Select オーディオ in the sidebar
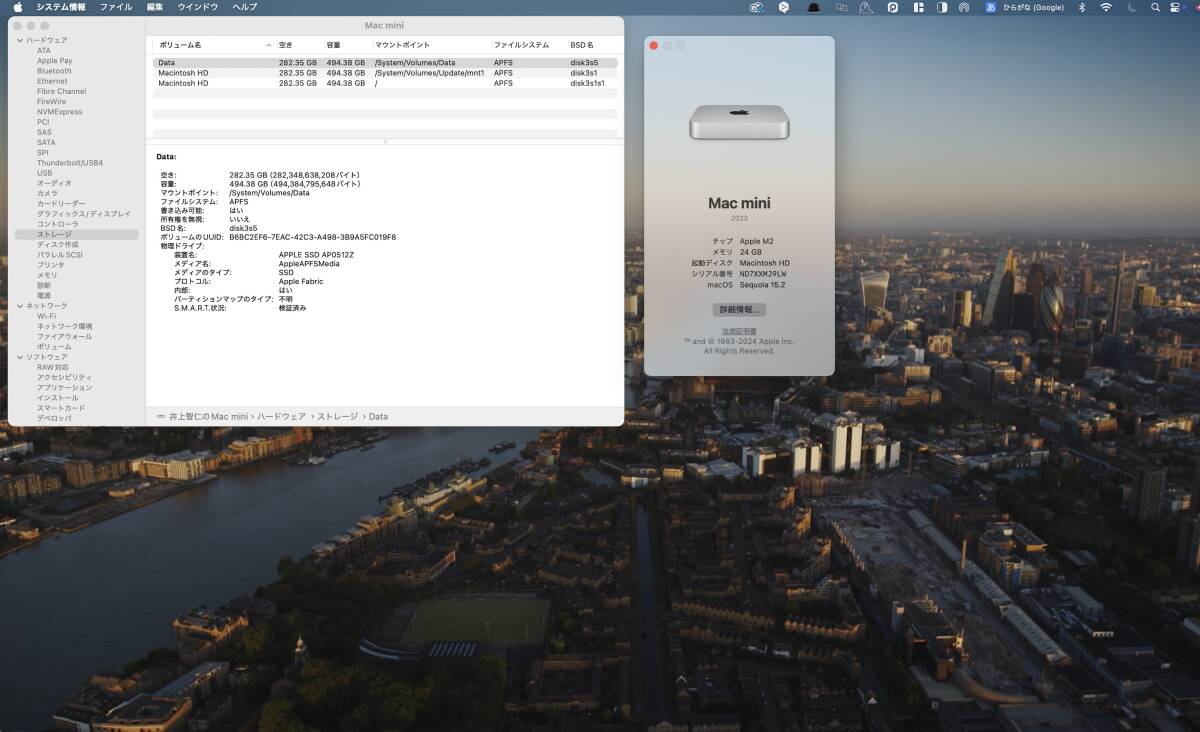 pyautogui.click(x=54, y=183)
